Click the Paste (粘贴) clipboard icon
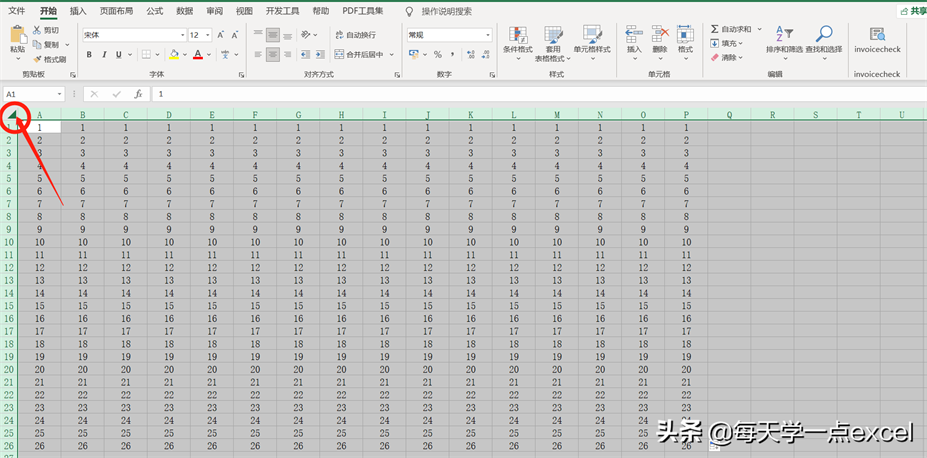This screenshot has width=927, height=458. 17,37
